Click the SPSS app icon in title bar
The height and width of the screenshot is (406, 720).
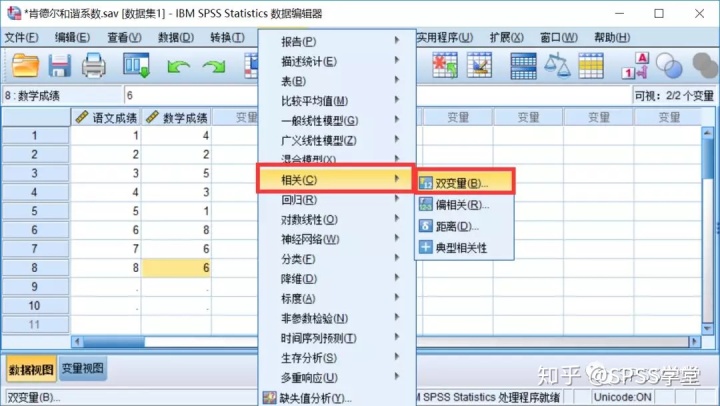pos(14,13)
